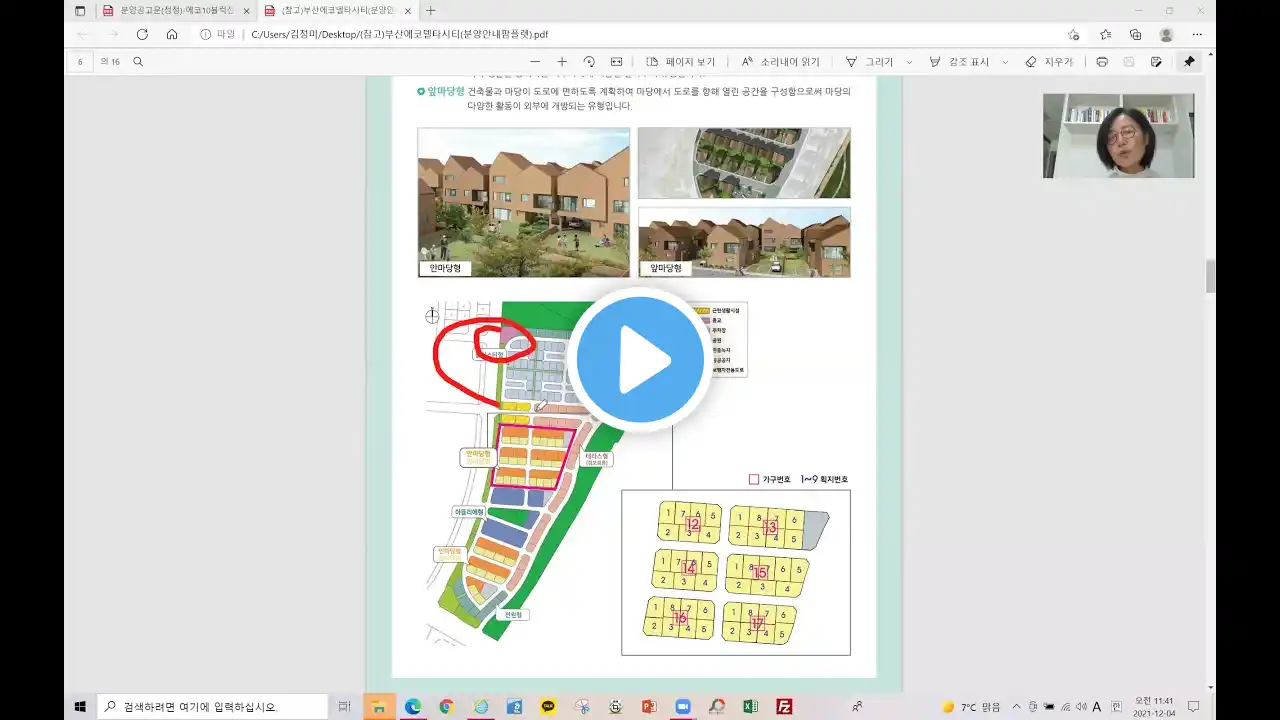Click the vertical scrollbar thumb of the PDF
Screen dimensions: 1280x720
point(1210,277)
